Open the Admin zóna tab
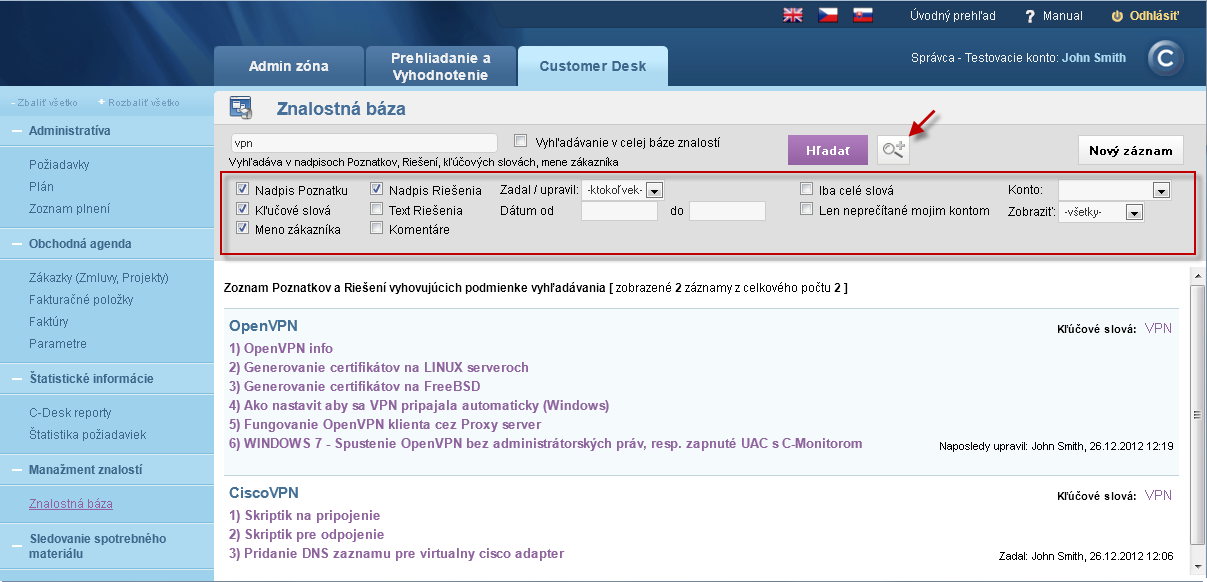The height and width of the screenshot is (582, 1207). tap(288, 66)
